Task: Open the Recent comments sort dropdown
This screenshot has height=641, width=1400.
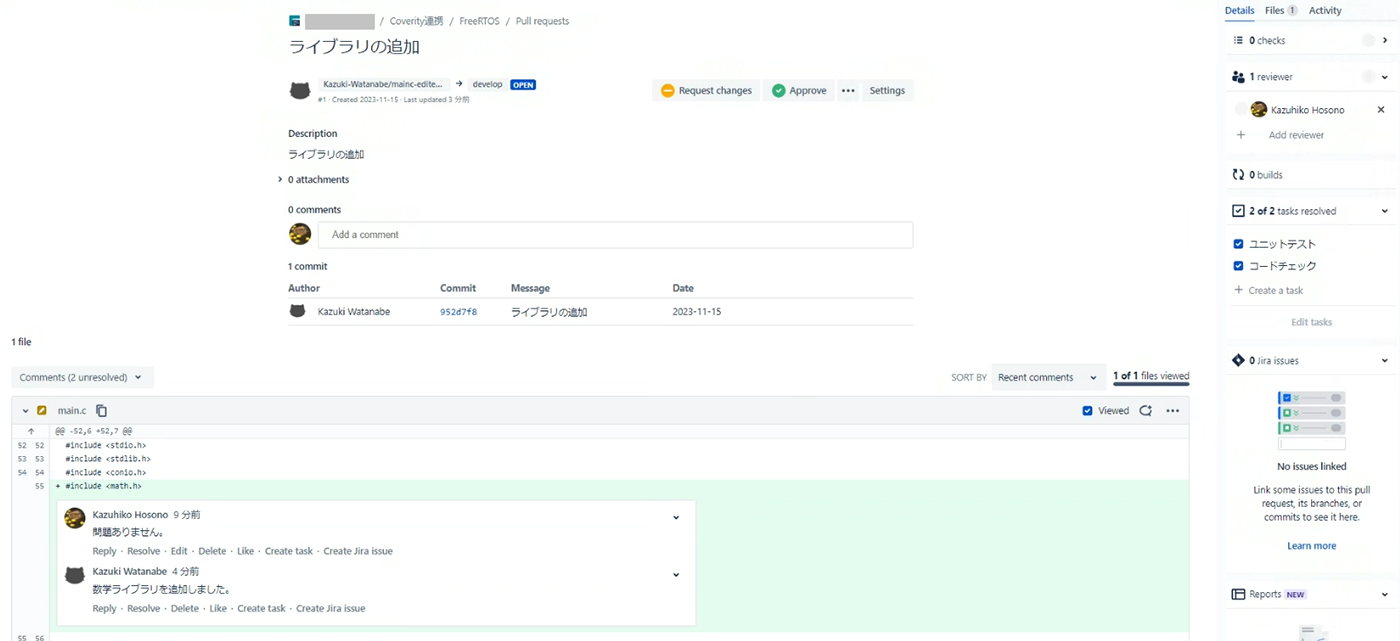Action: click(1047, 378)
